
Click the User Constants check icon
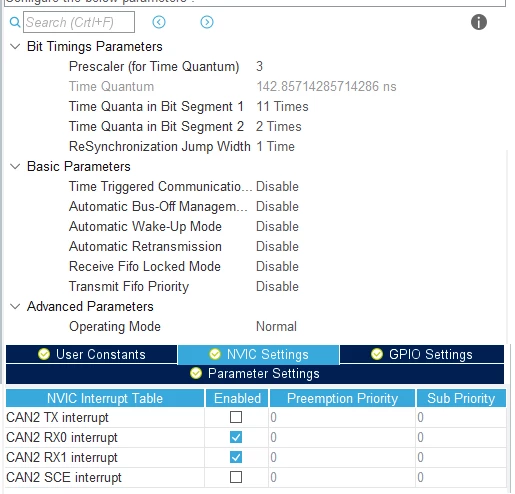tap(44, 354)
